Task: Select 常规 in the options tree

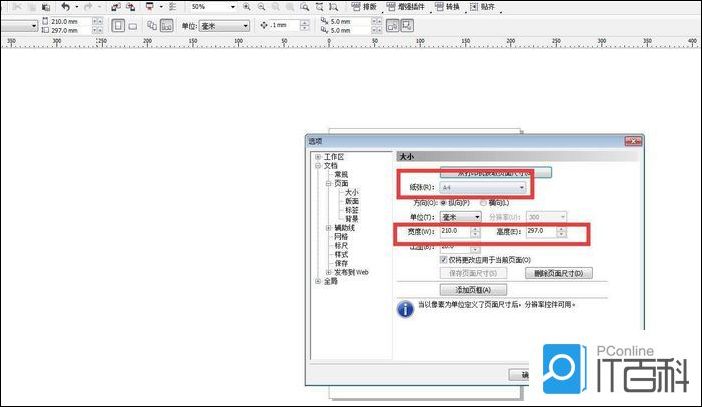Action: click(341, 175)
